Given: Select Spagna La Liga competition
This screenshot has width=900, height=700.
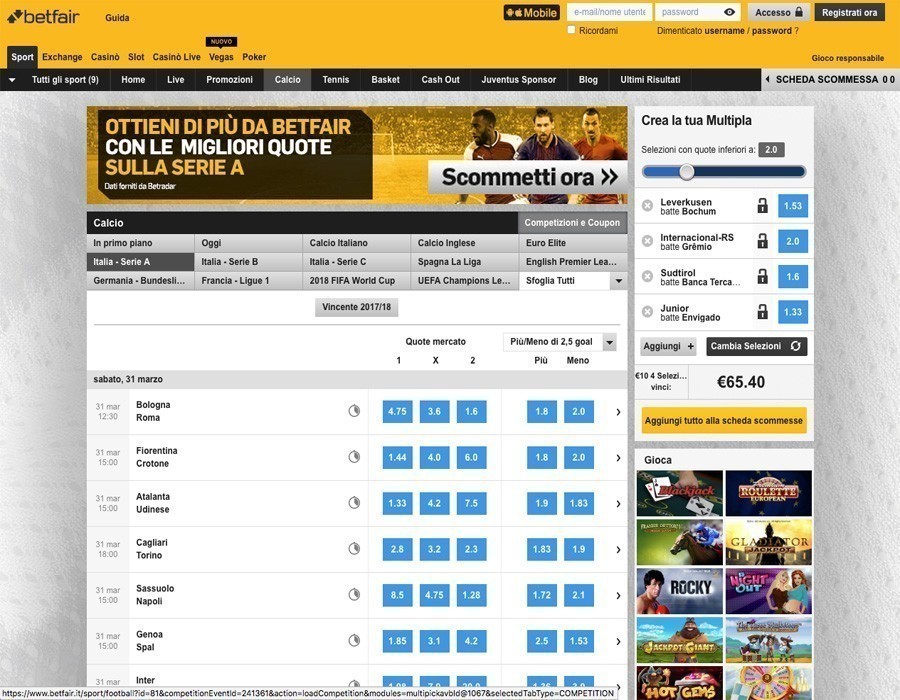Looking at the screenshot, I should pyautogui.click(x=464, y=262).
